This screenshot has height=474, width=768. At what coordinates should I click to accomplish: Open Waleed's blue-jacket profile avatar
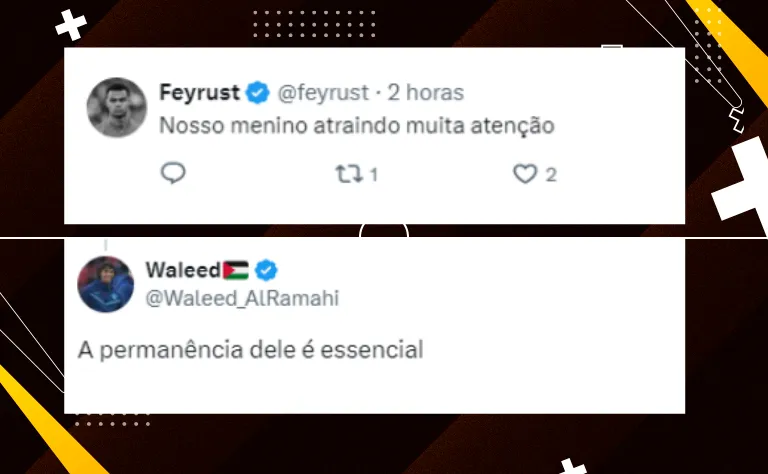point(105,284)
